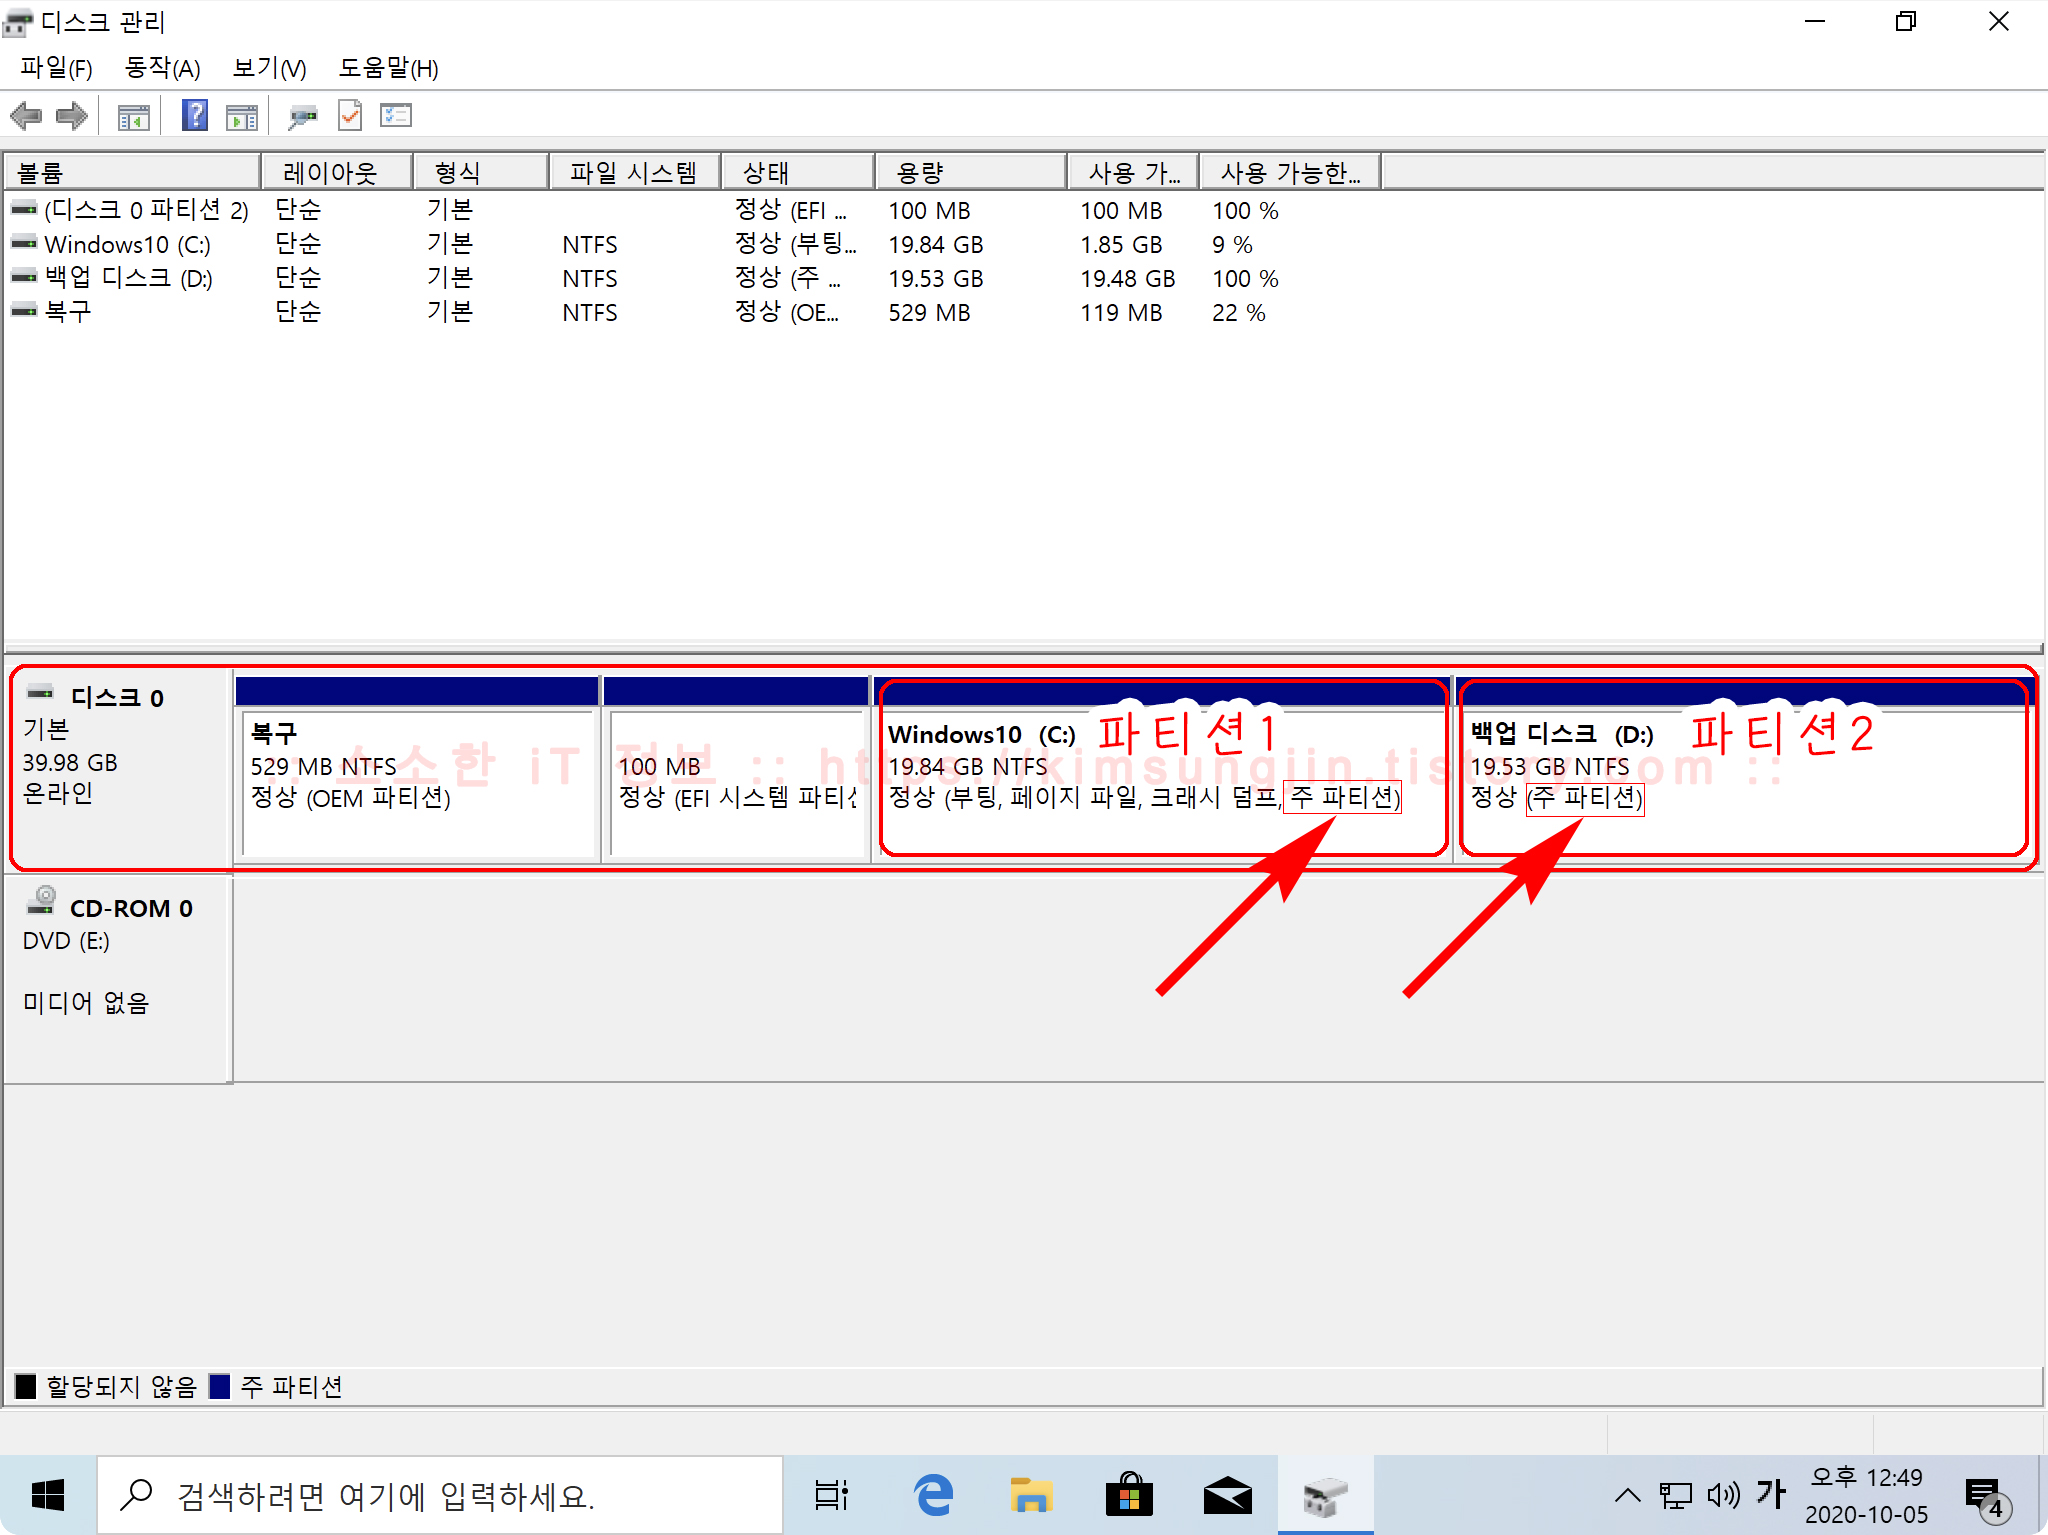Click the checkmark document toolbar icon

pyautogui.click(x=350, y=116)
